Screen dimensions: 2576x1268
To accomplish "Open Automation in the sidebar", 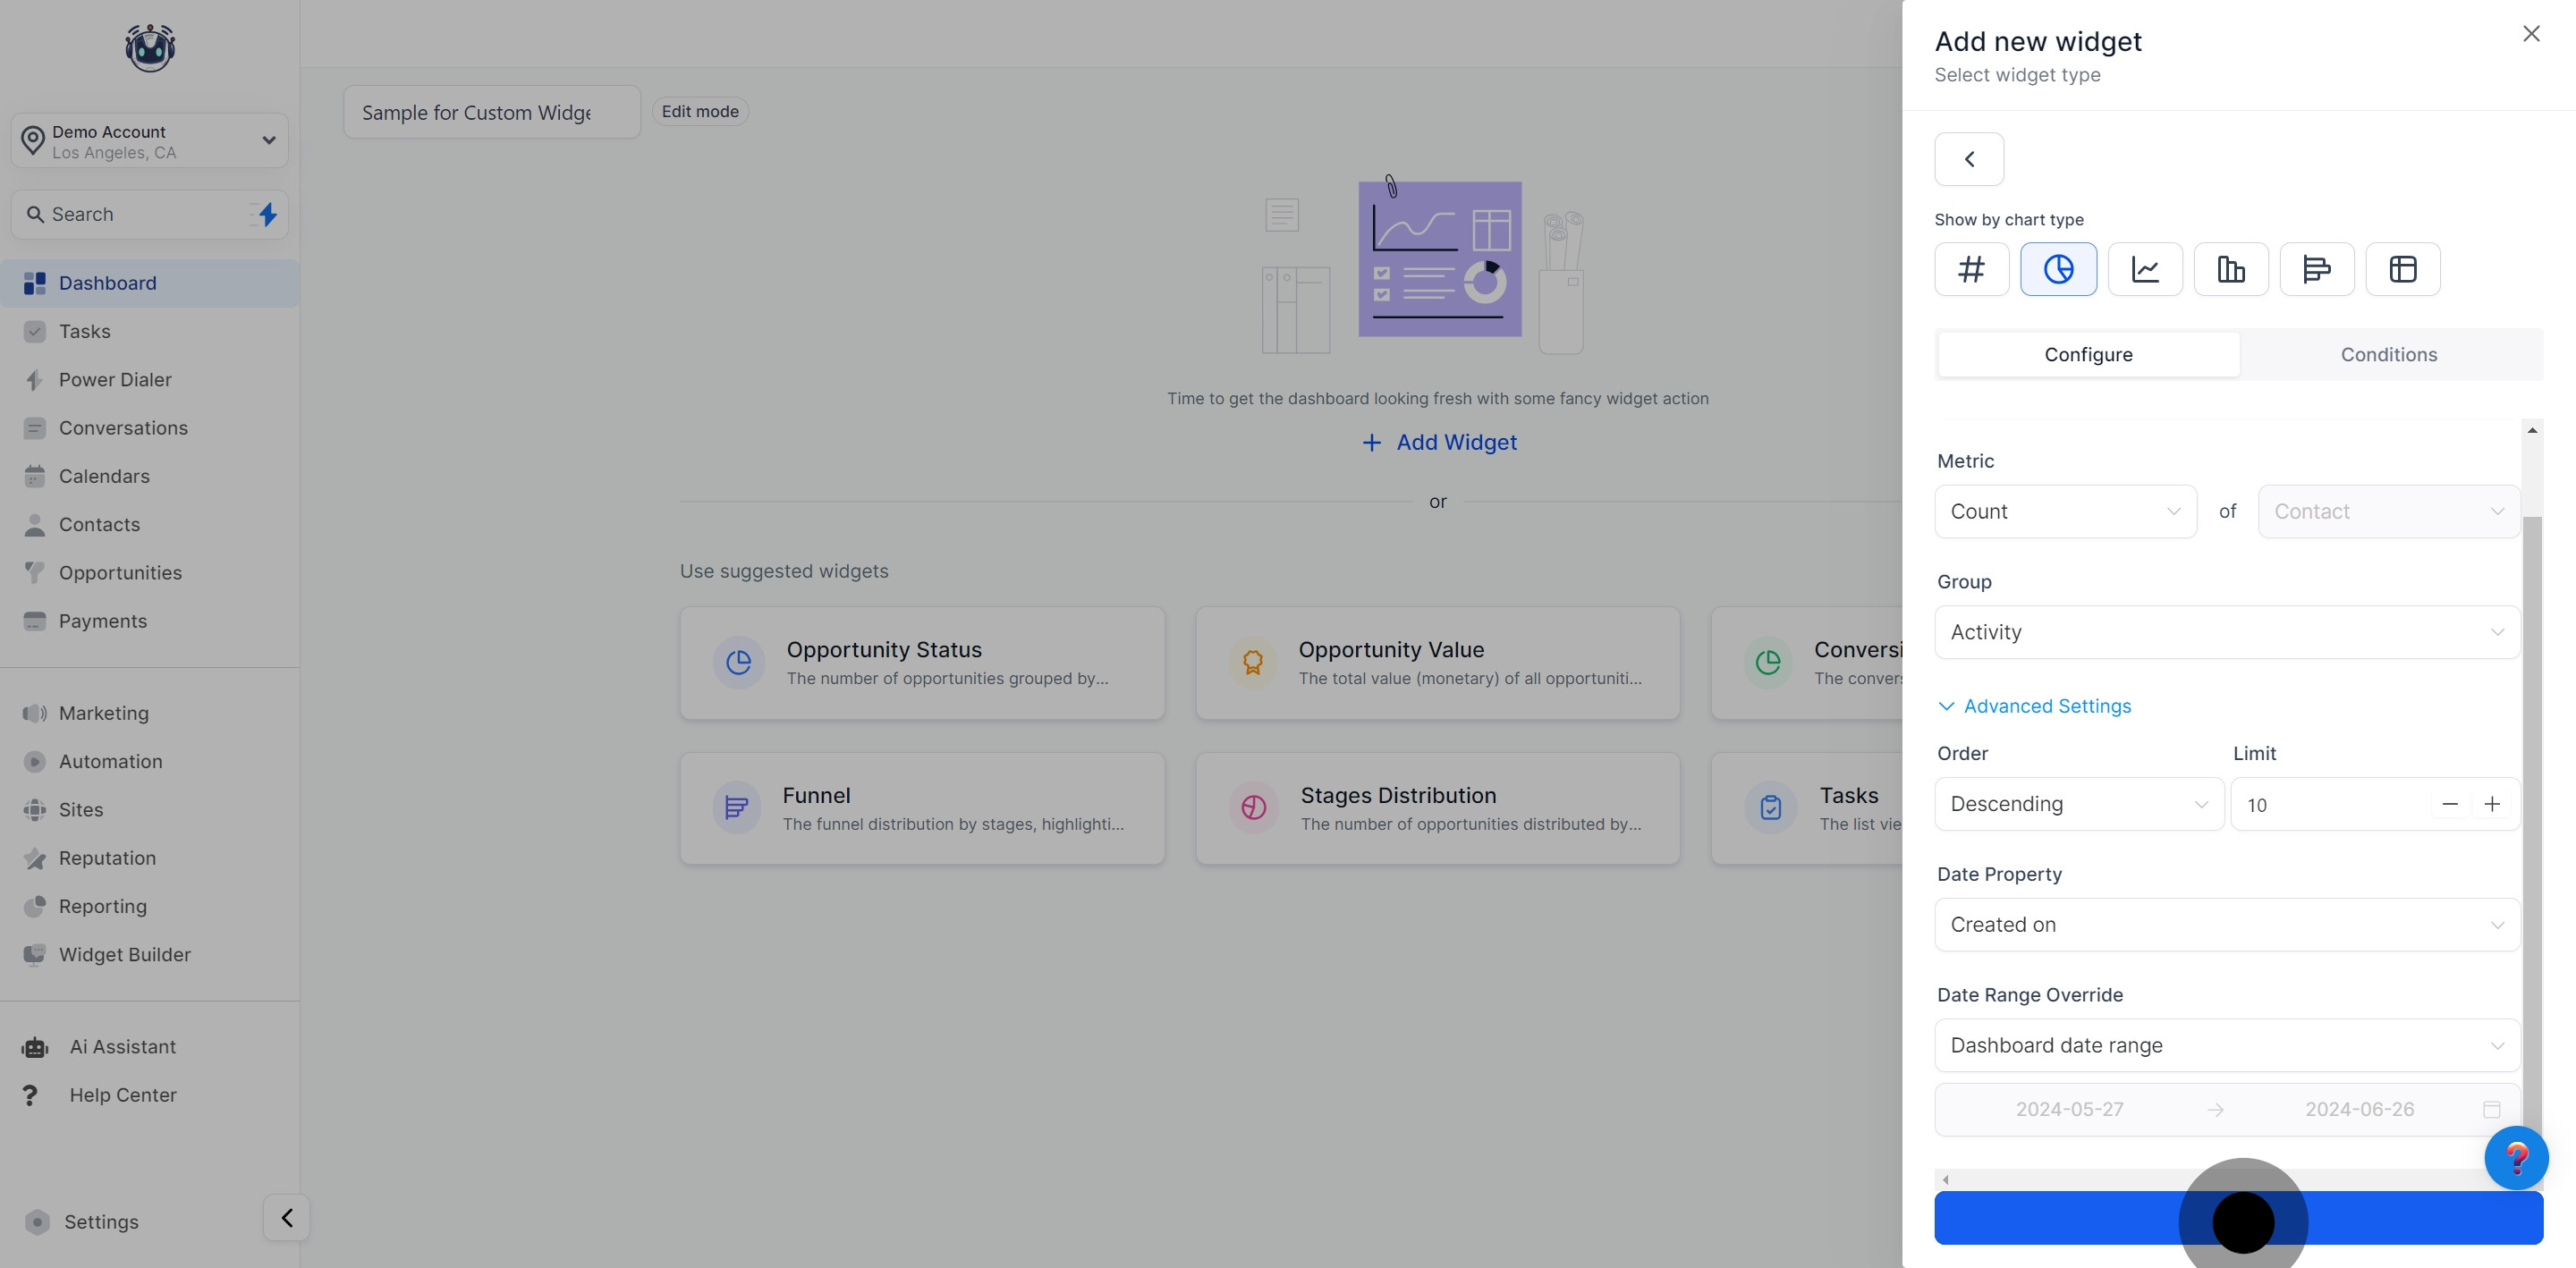I will [x=150, y=761].
